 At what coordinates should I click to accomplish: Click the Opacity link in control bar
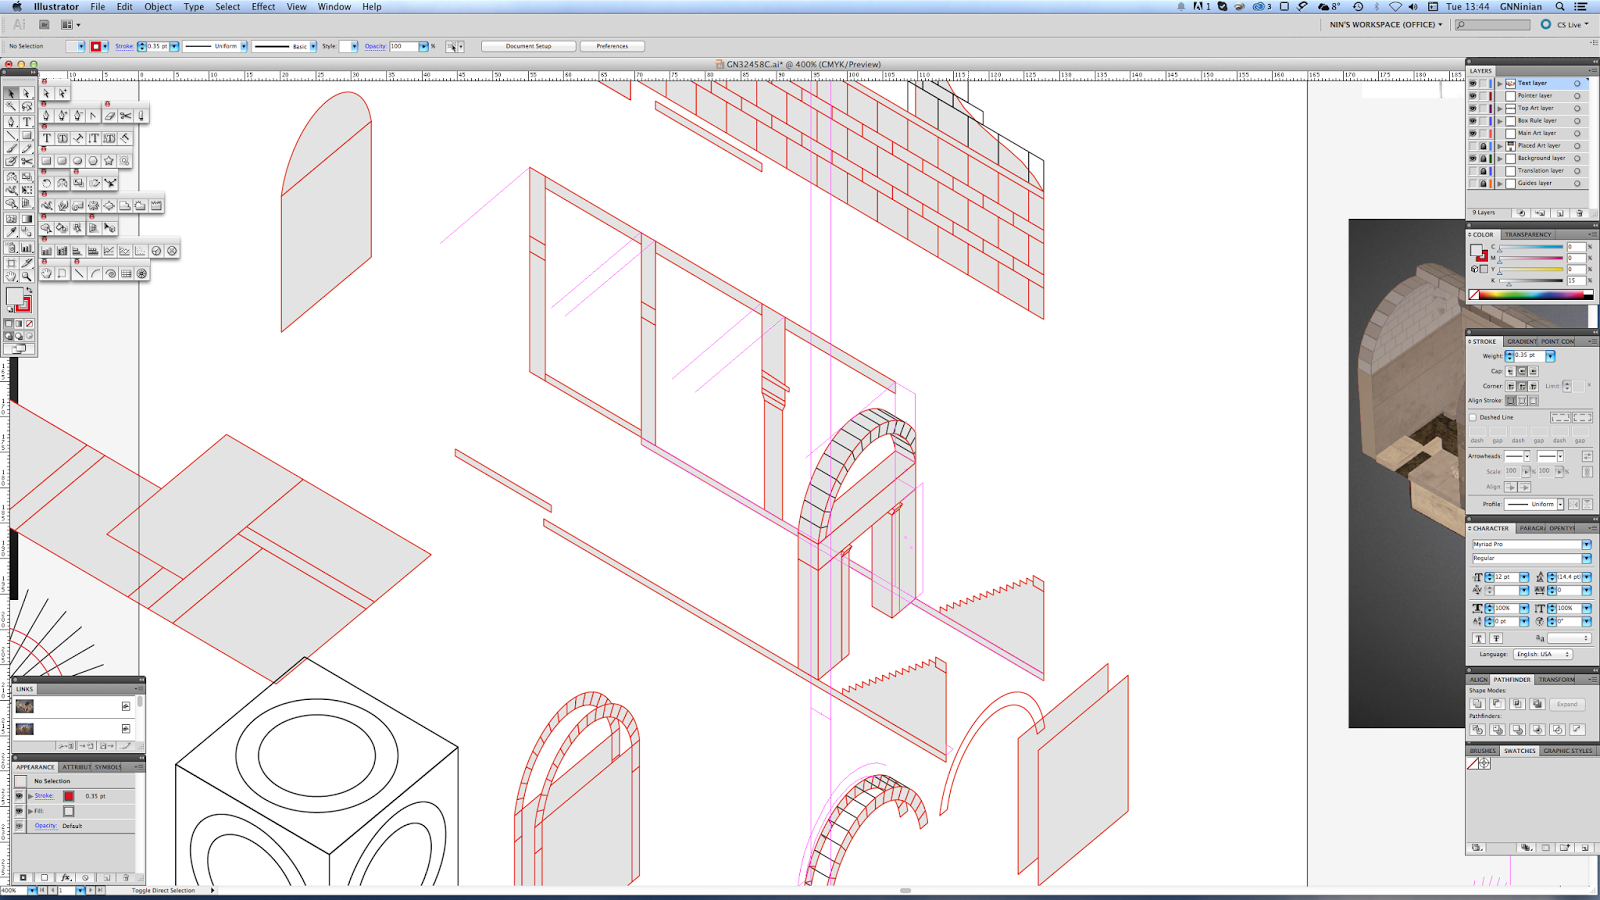[x=375, y=46]
